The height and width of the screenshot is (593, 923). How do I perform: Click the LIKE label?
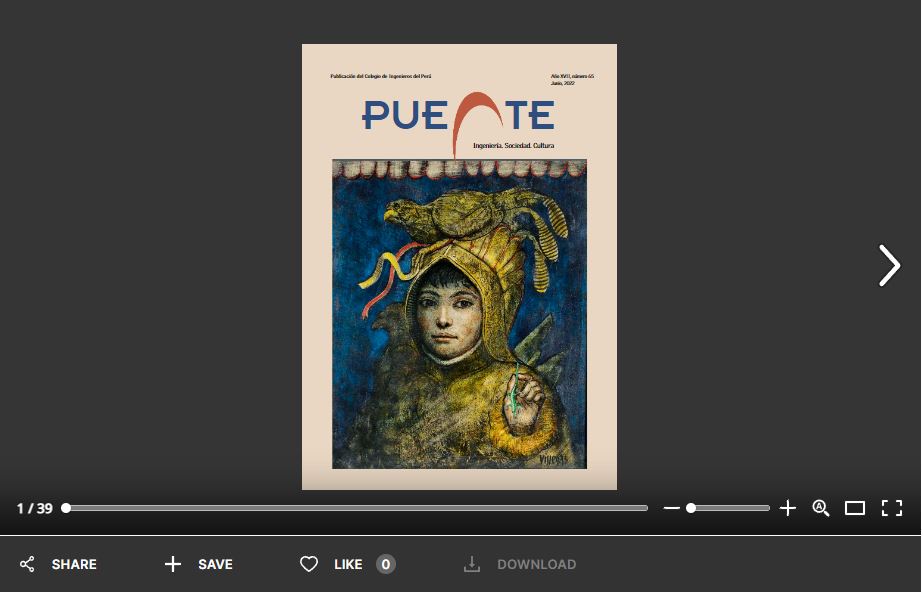(348, 564)
